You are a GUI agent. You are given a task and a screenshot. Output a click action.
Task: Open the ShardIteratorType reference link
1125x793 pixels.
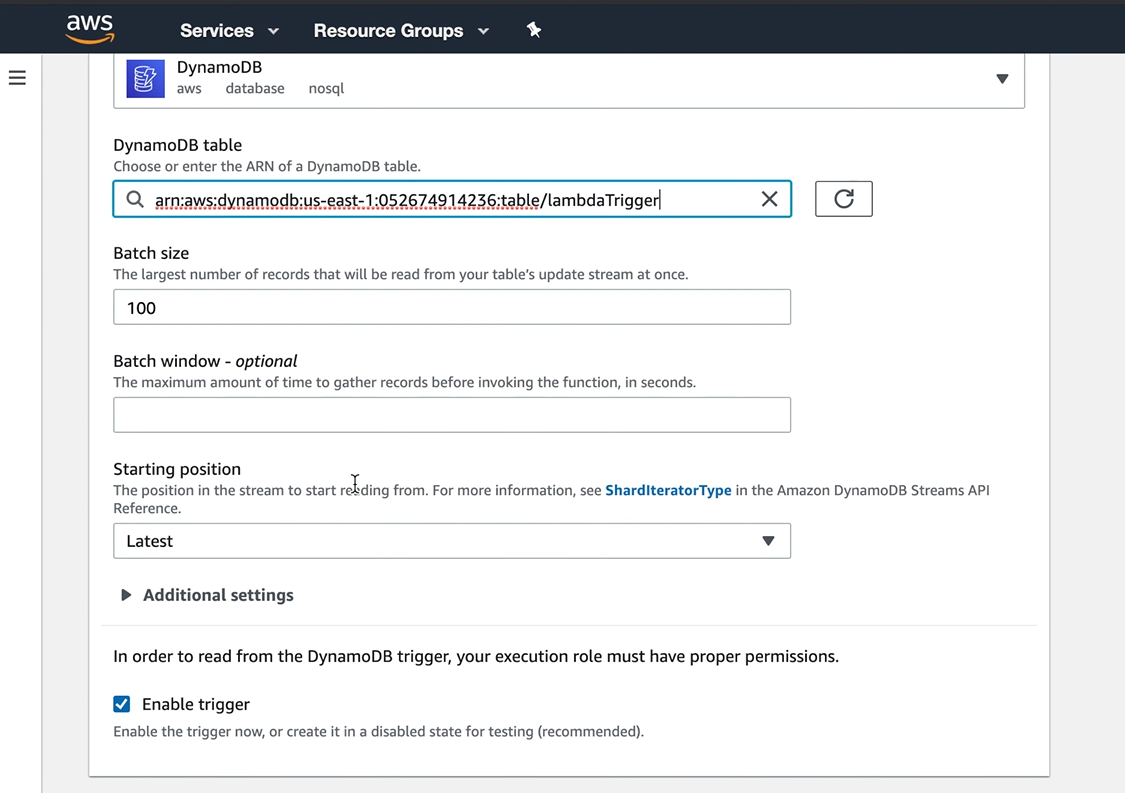point(668,490)
